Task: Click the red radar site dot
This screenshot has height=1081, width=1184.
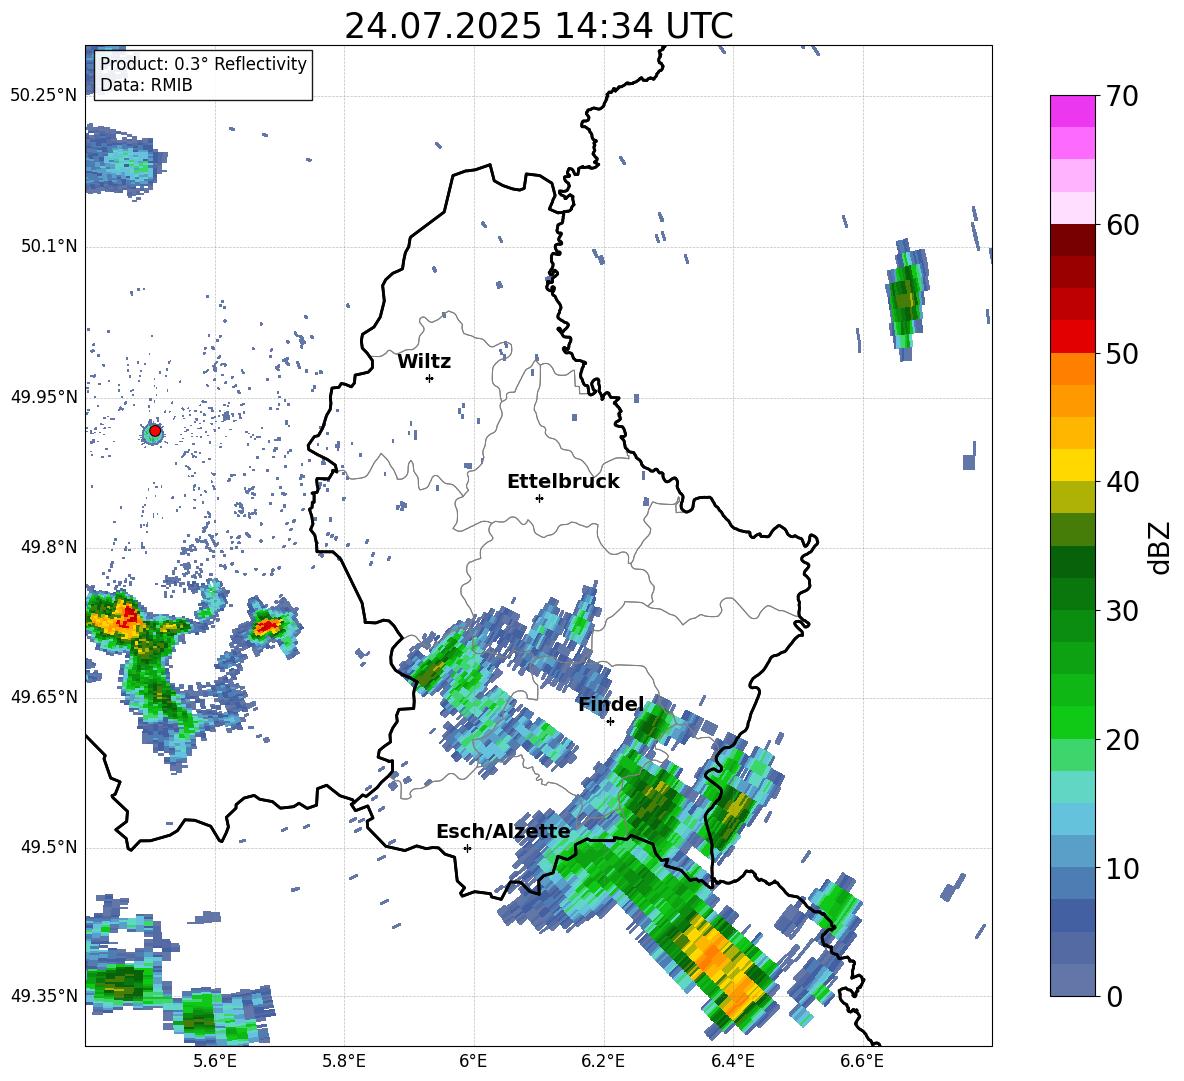Action: click(x=155, y=431)
